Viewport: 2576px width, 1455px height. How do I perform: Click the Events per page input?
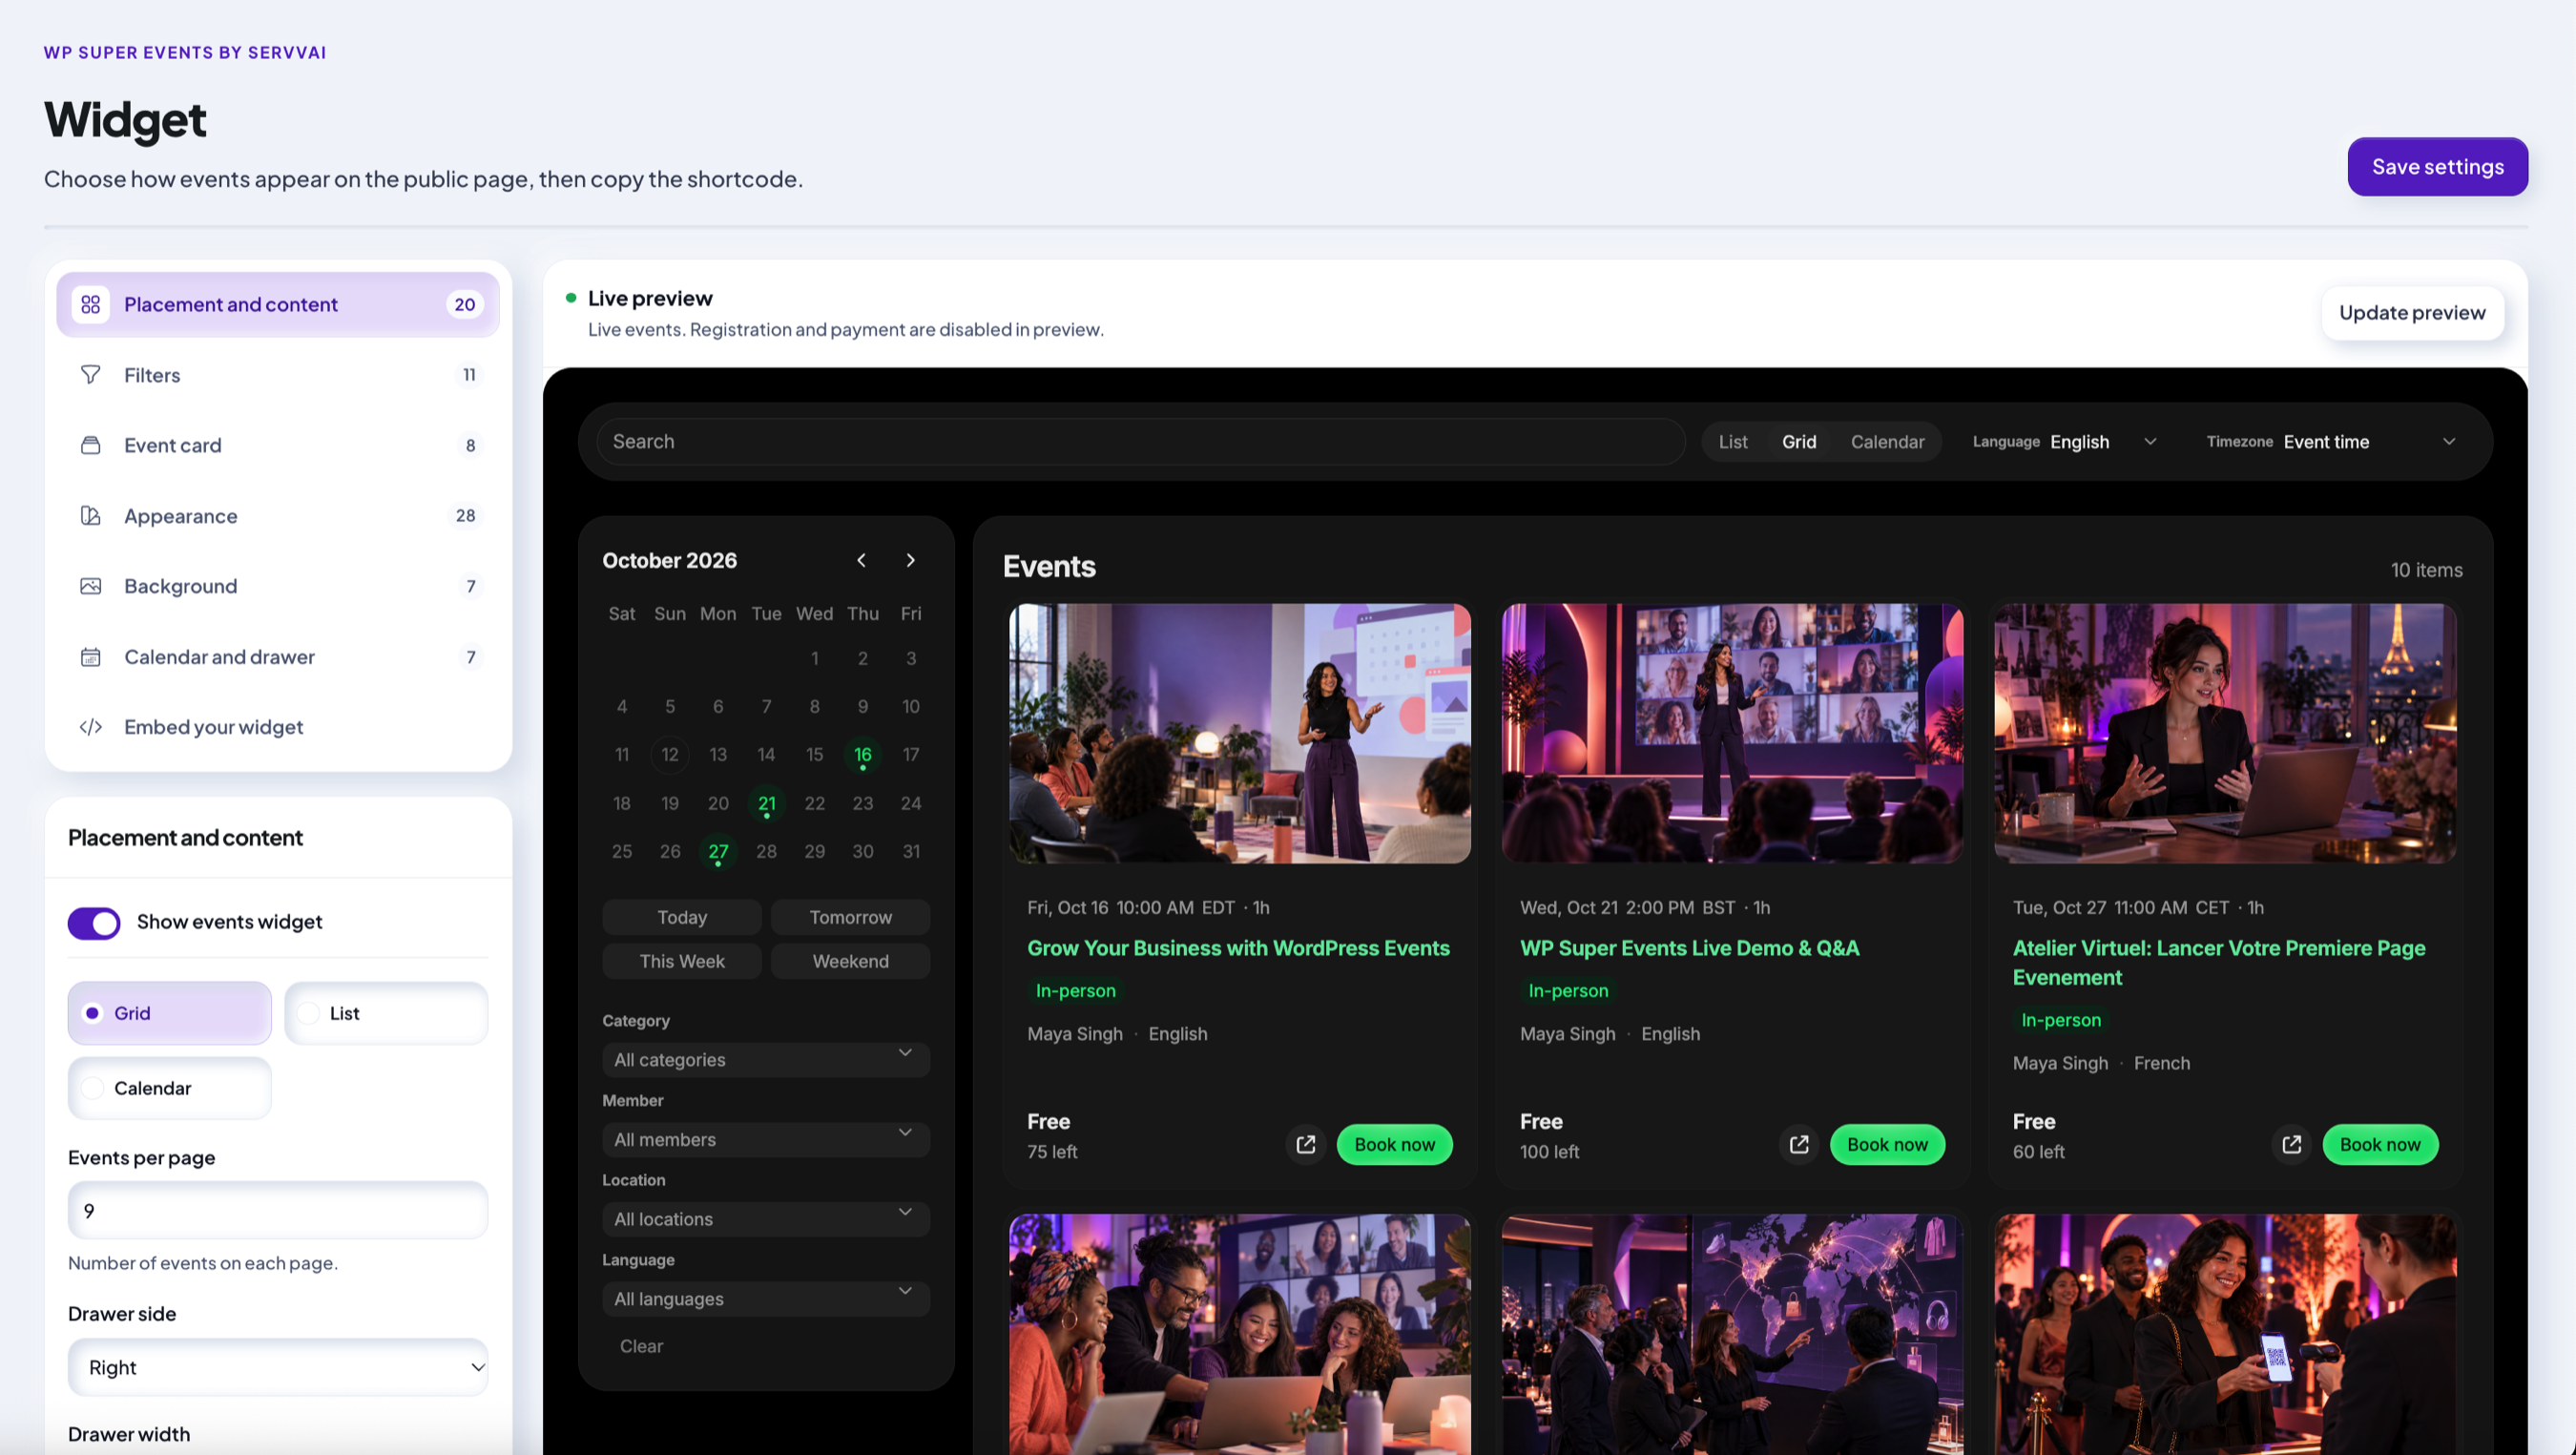coord(278,1210)
